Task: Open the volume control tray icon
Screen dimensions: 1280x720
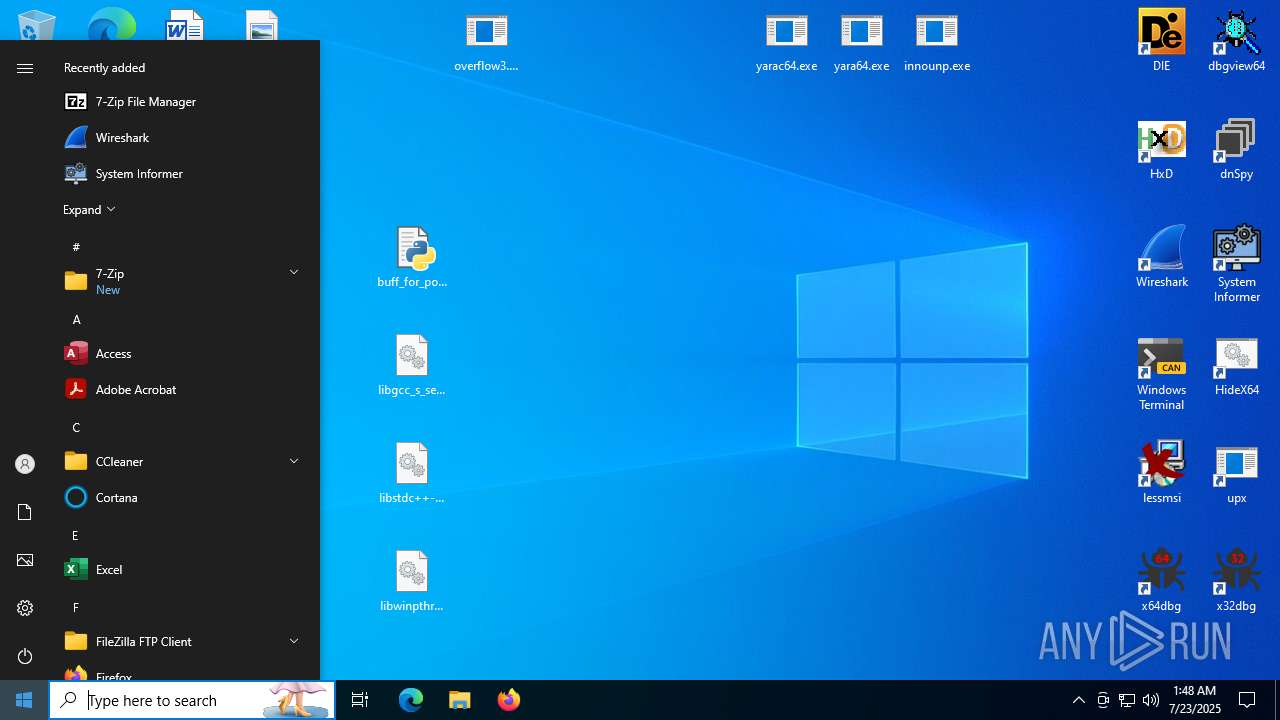Action: click(1151, 700)
